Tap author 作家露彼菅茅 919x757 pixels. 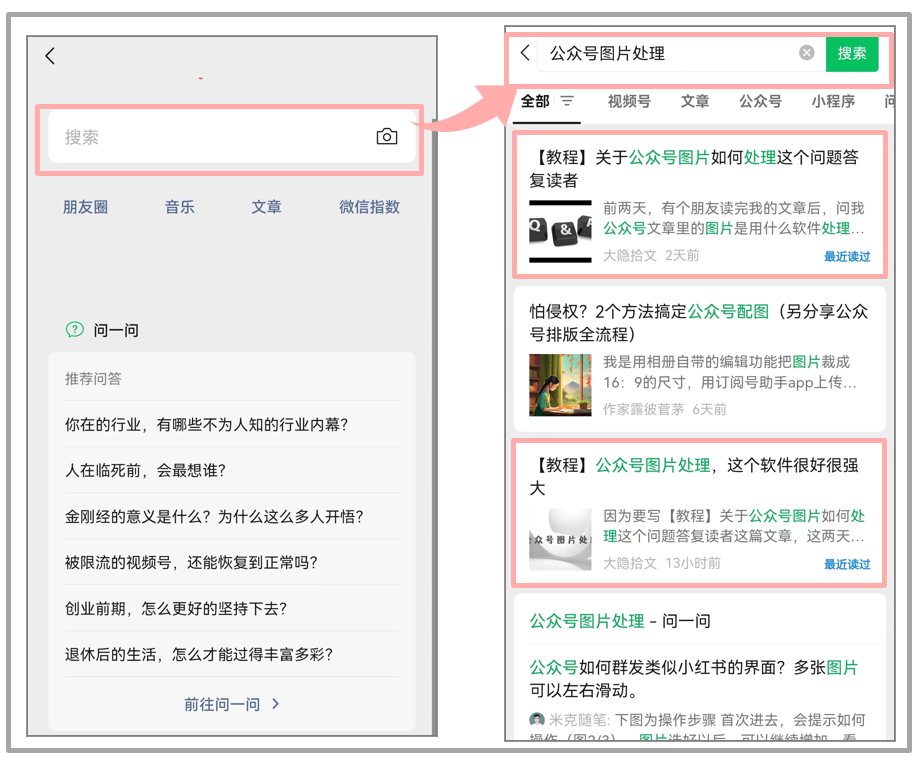coord(644,409)
